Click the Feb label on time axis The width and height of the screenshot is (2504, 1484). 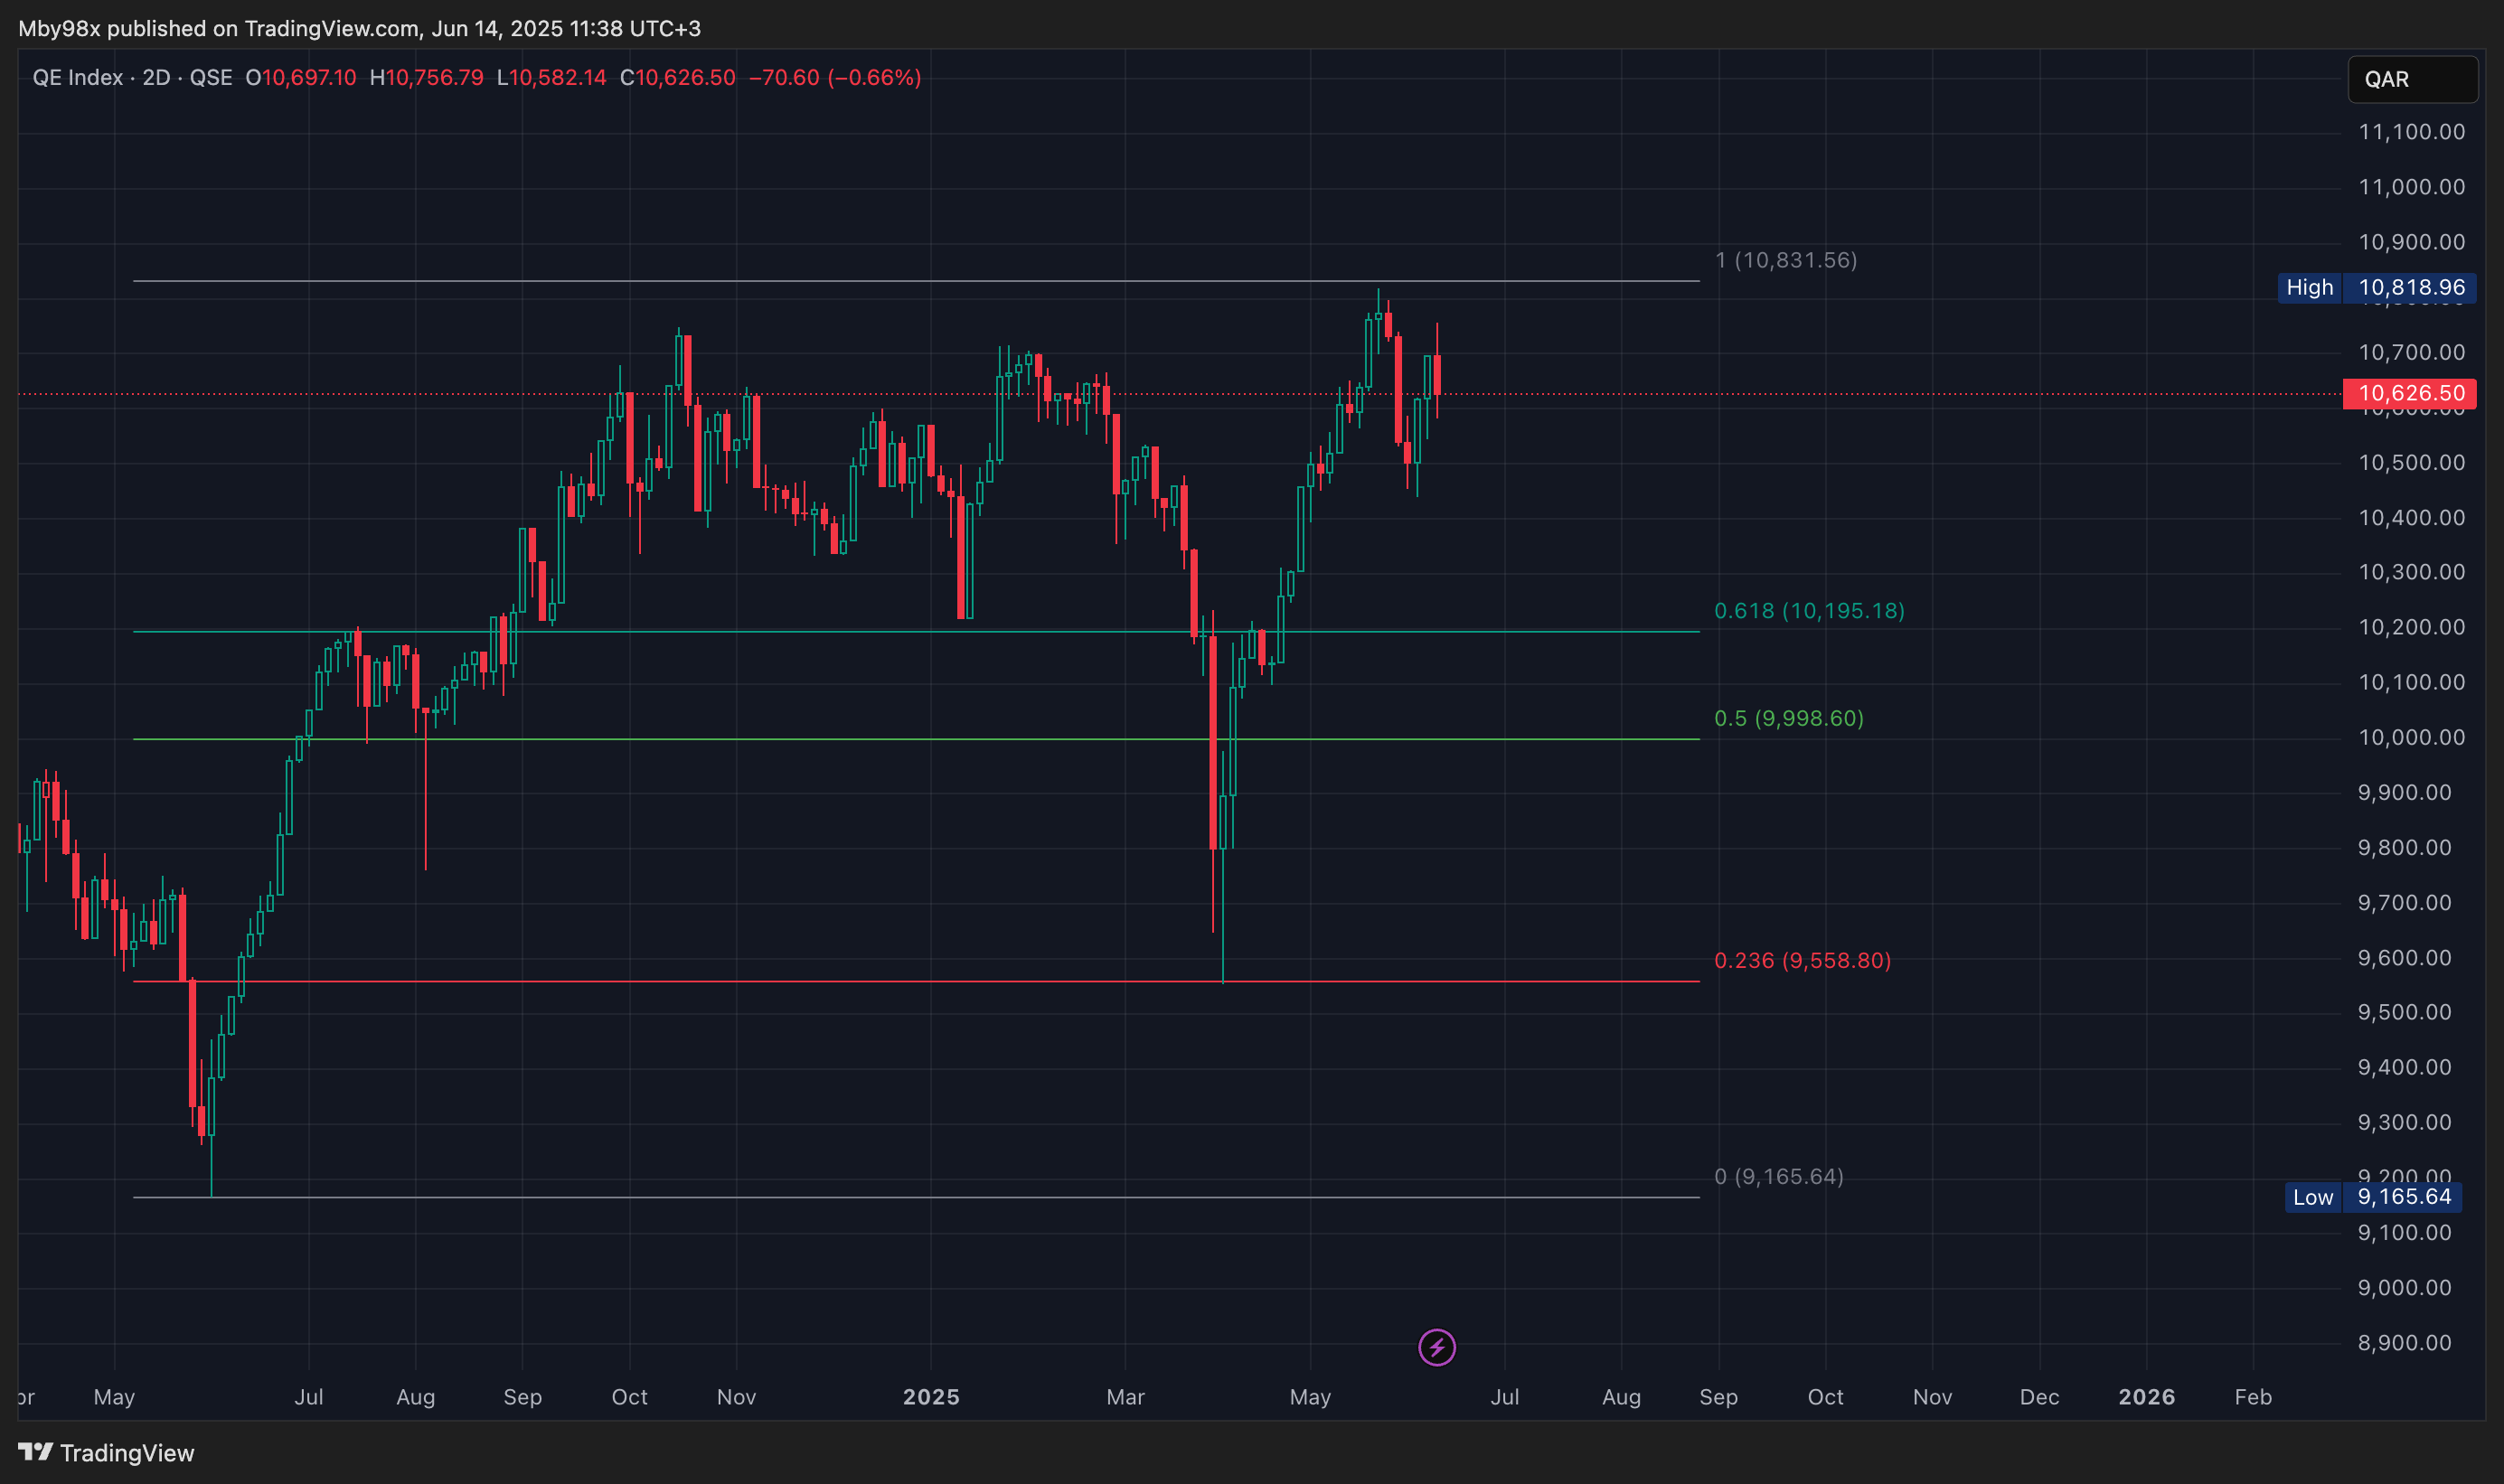[2253, 1396]
